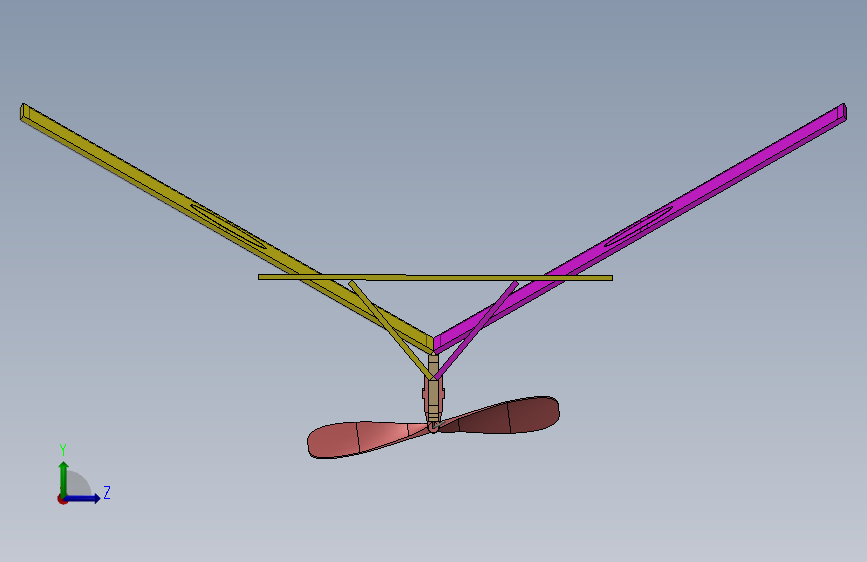Select the horizontal yellow cross spar
The height and width of the screenshot is (562, 867).
click(435, 277)
